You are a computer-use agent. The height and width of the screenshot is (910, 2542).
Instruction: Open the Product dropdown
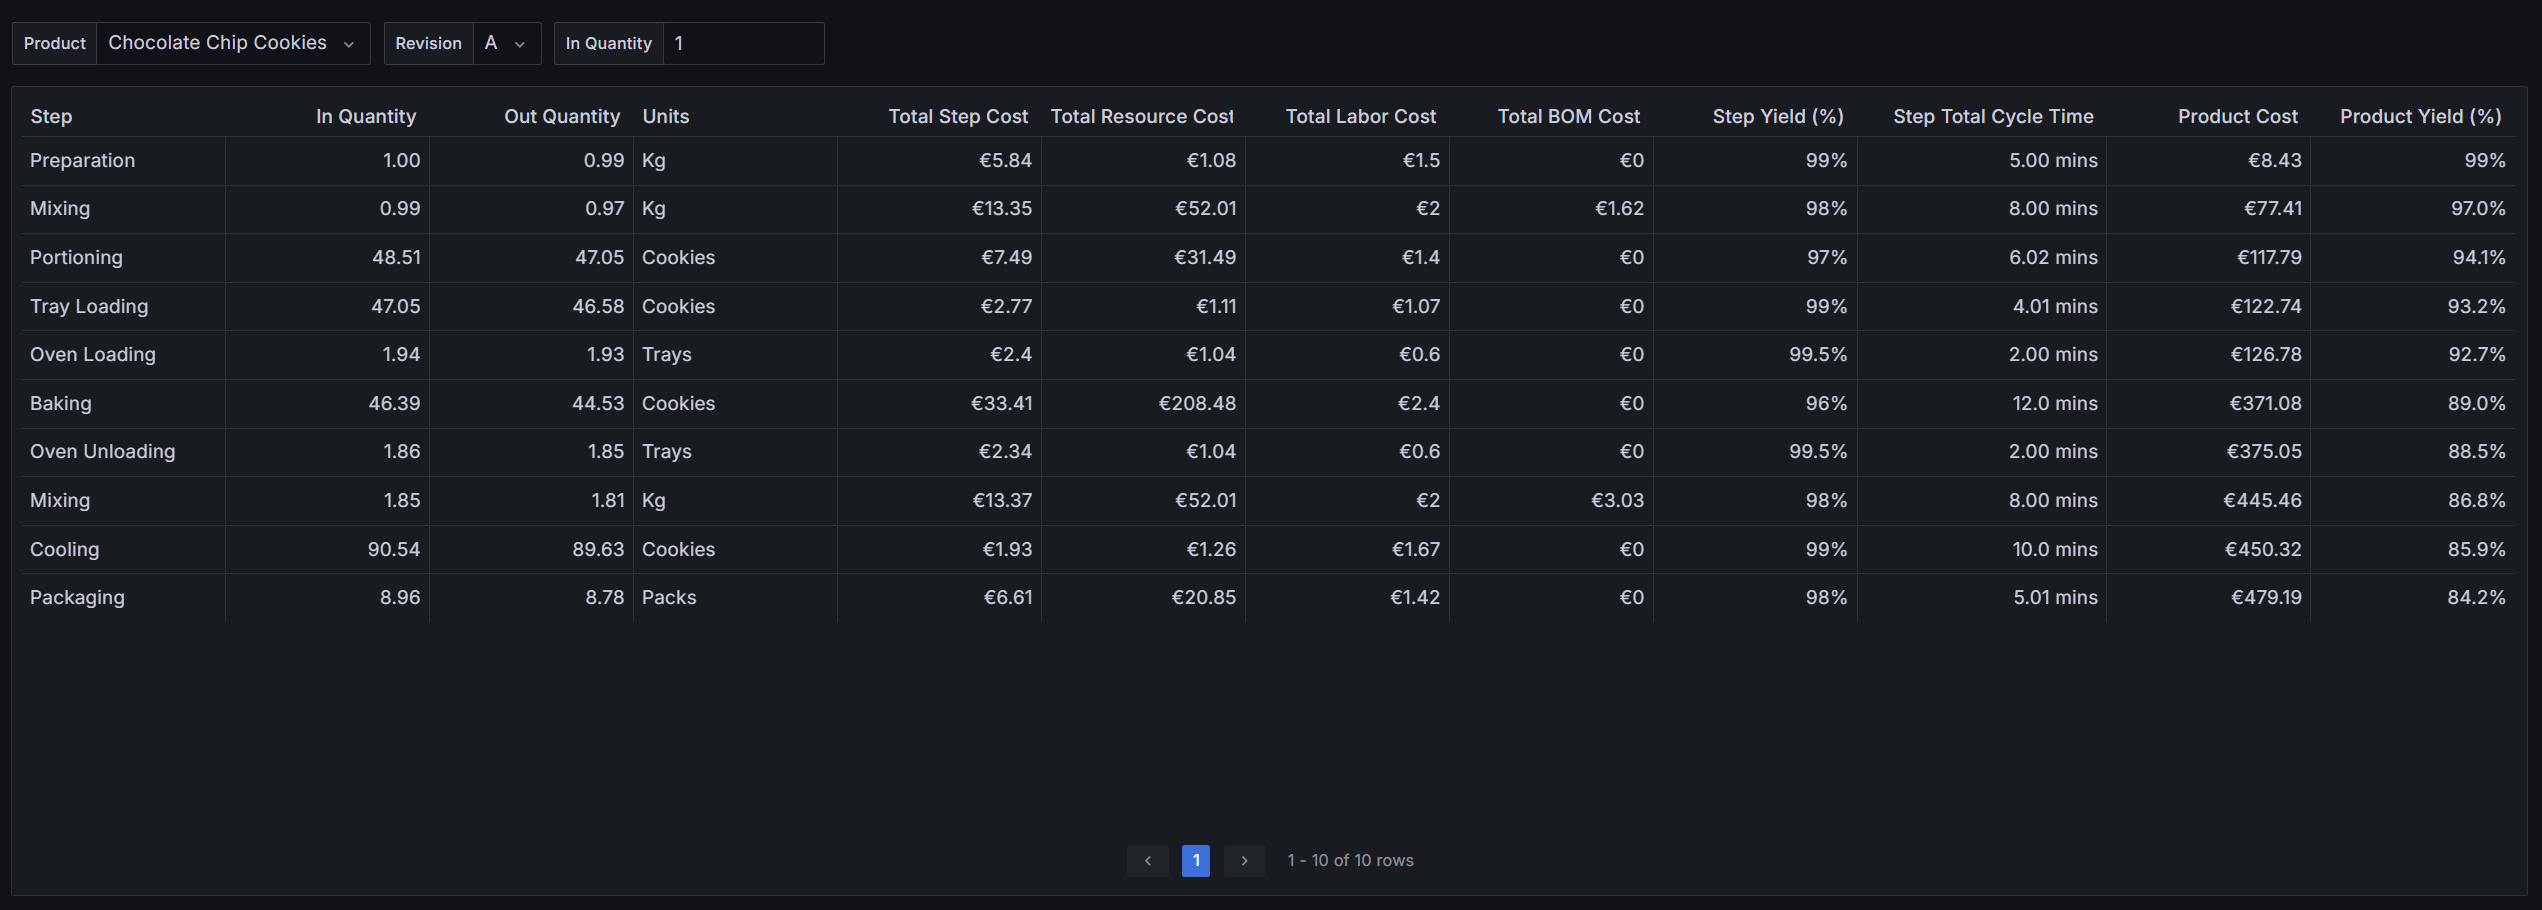[231, 43]
